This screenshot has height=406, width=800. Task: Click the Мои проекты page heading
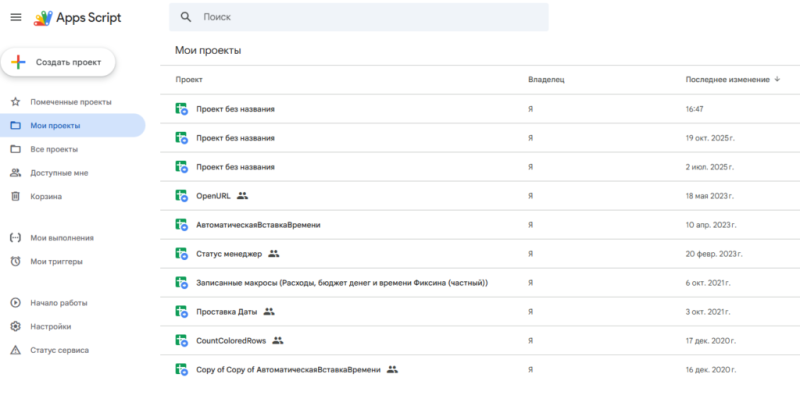[208, 50]
